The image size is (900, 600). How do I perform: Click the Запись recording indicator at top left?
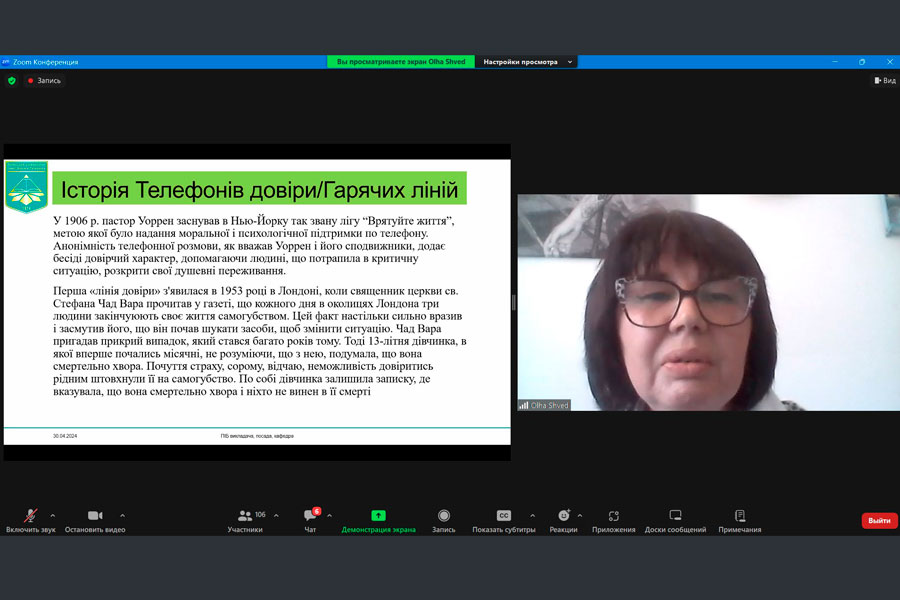[x=44, y=80]
